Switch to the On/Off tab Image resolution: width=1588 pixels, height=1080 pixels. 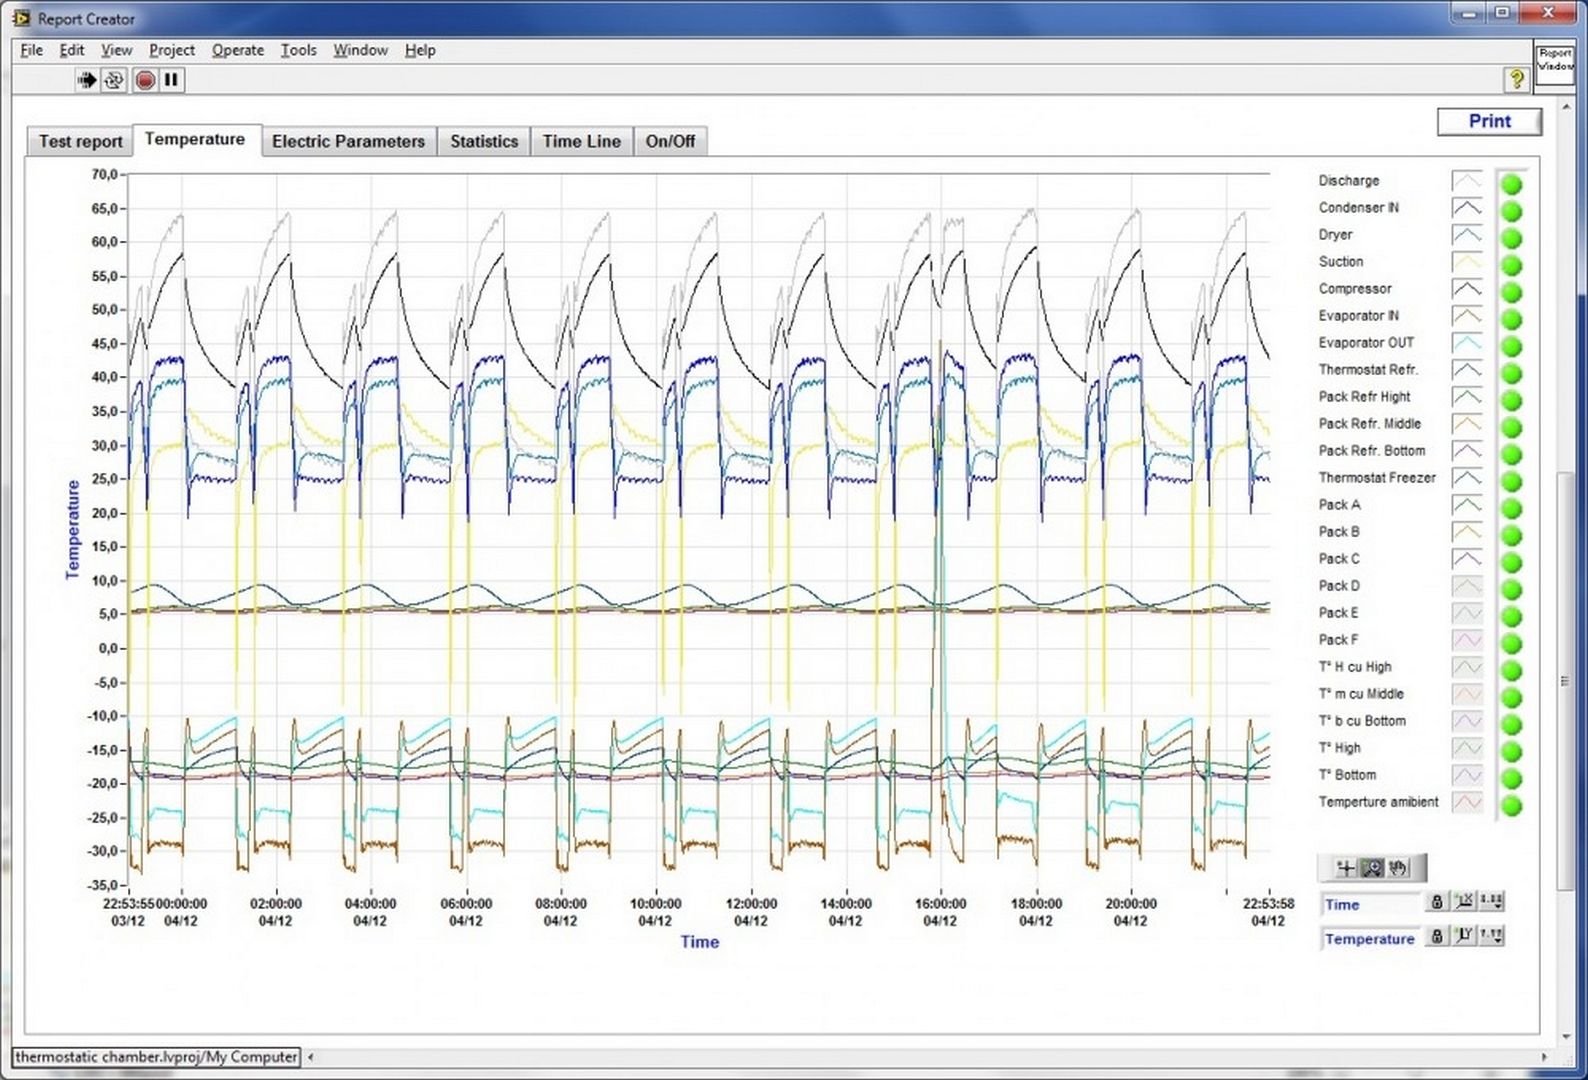coord(670,141)
